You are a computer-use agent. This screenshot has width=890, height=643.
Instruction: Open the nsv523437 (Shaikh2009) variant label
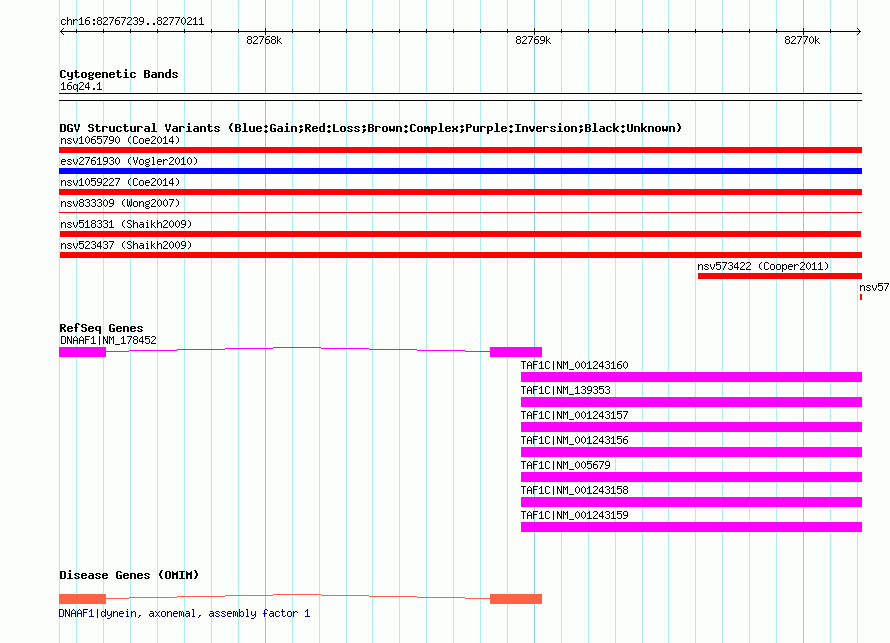126,245
